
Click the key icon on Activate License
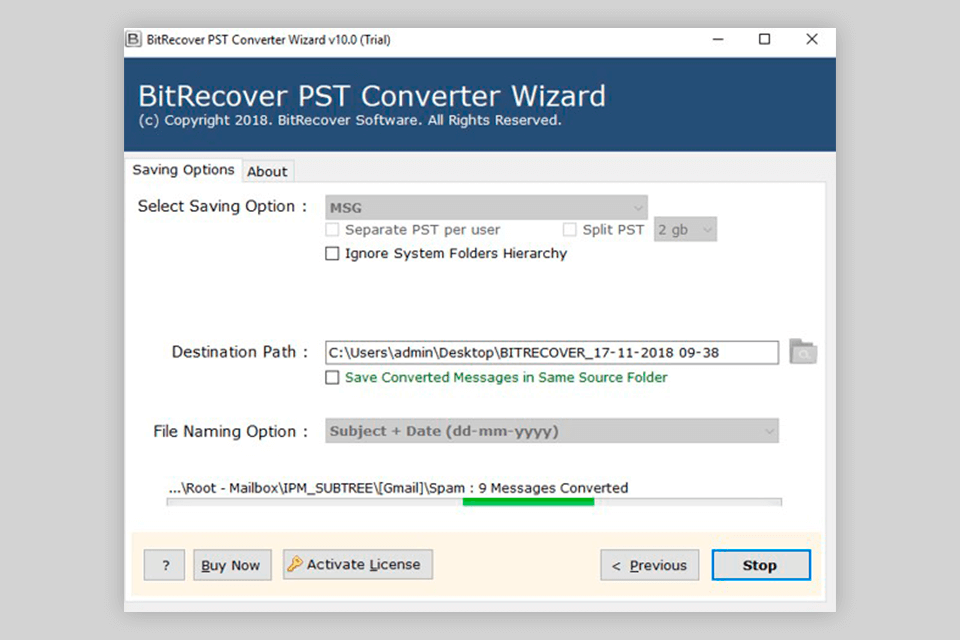pos(294,563)
